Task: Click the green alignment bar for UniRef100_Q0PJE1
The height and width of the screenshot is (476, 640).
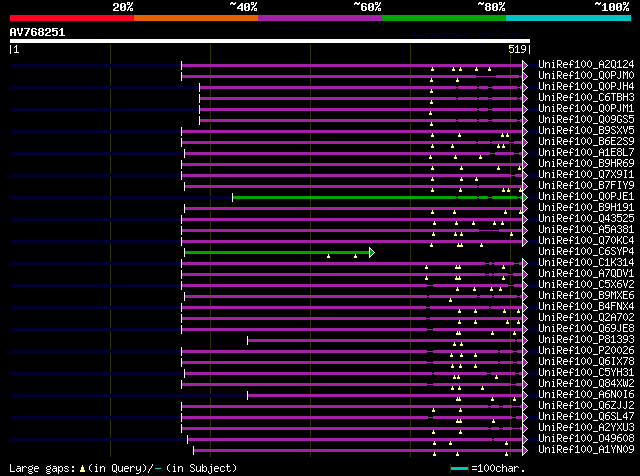Action: tap(378, 198)
